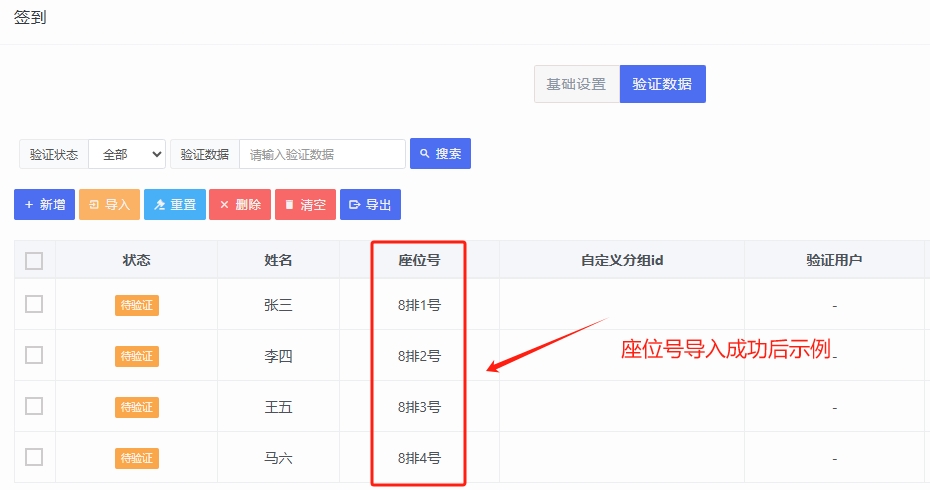Click the seat cell 8排1号
The height and width of the screenshot is (490, 930).
coord(419,305)
